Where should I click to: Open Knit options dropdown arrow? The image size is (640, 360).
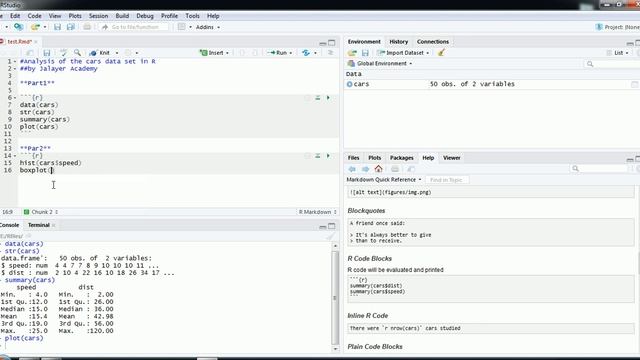117,53
